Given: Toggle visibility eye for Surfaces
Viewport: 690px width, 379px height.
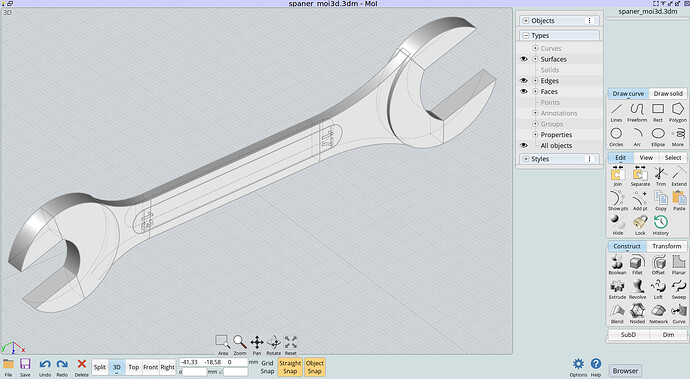Looking at the screenshot, I should coord(524,59).
